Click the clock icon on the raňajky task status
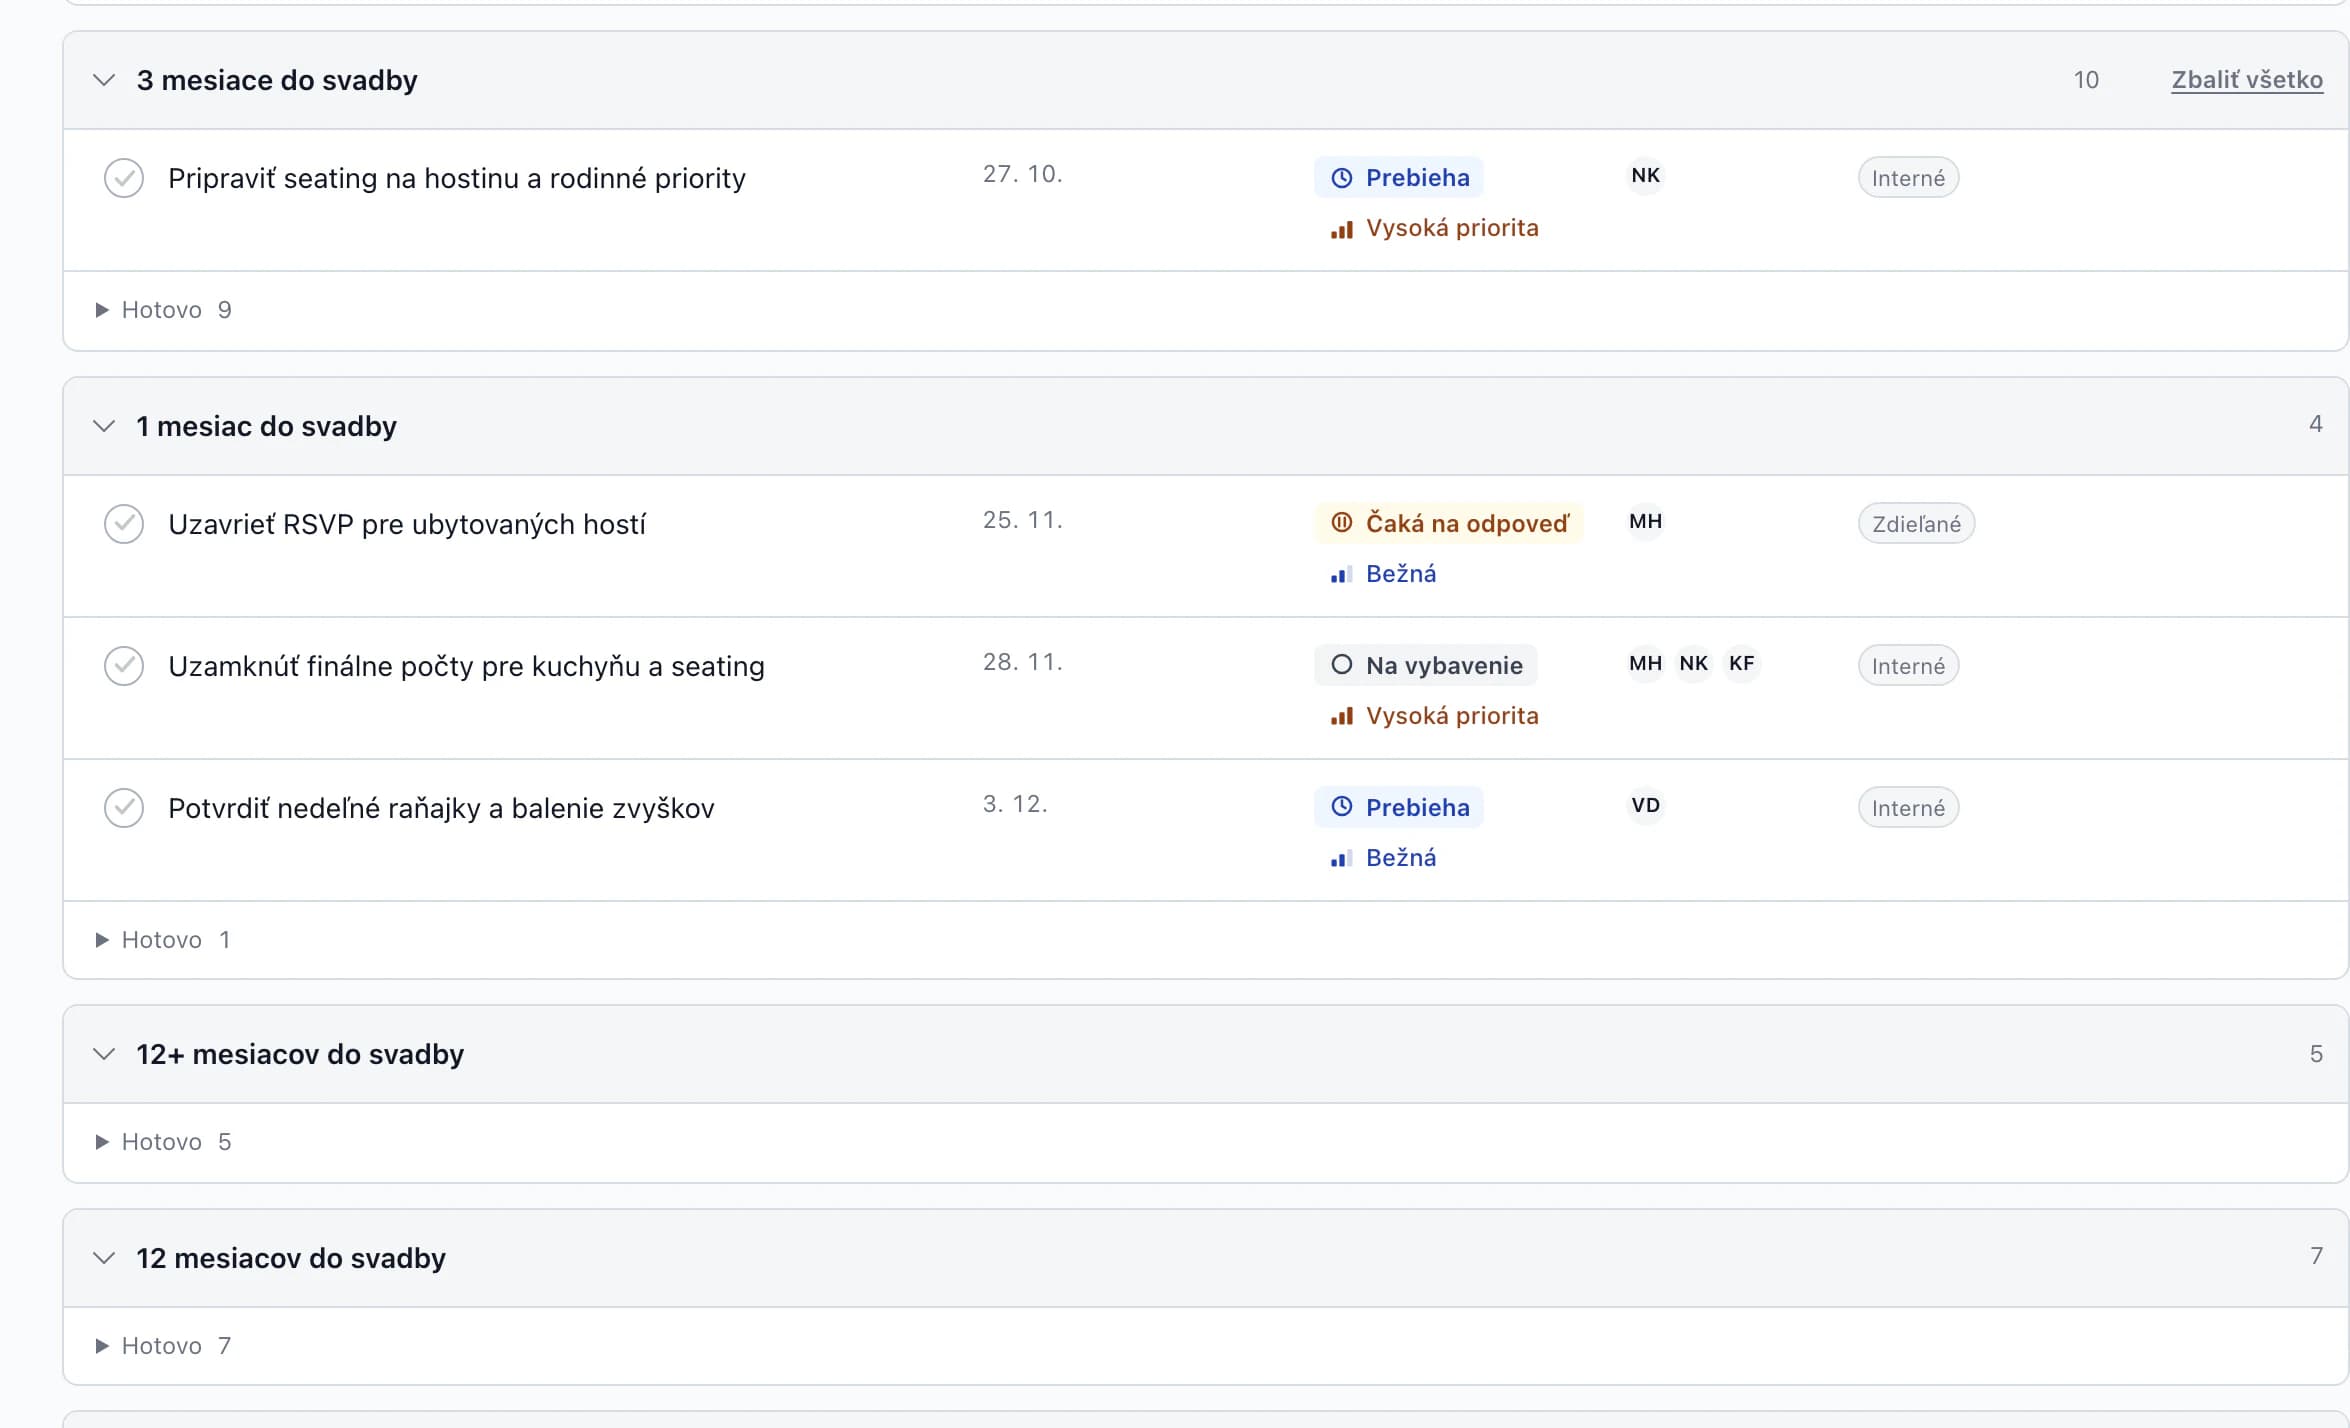 (x=1341, y=807)
